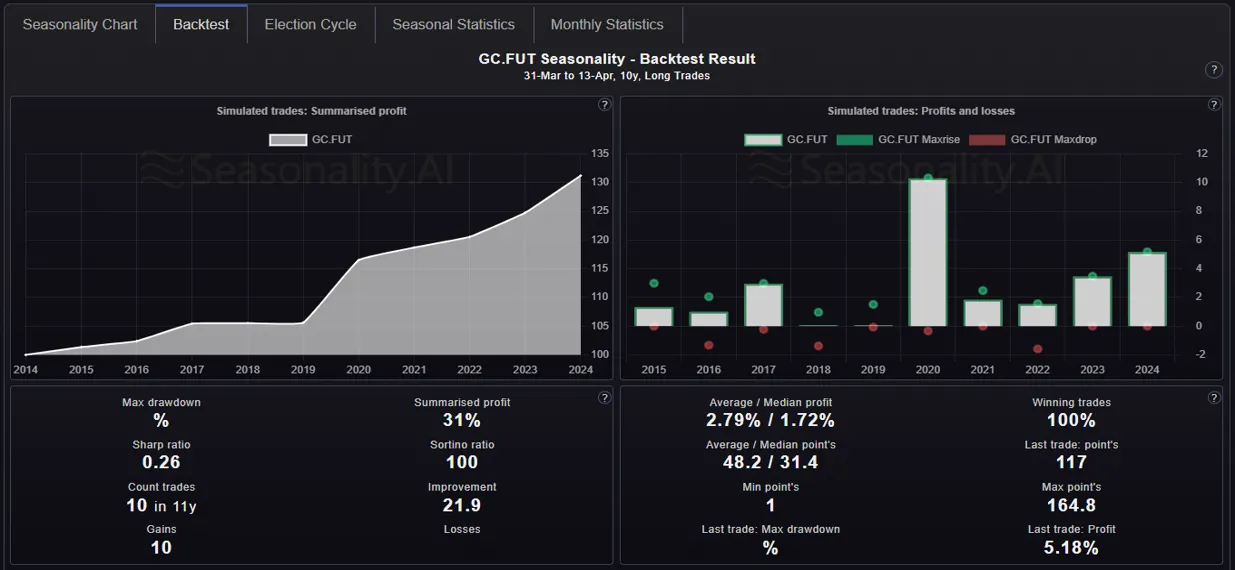Click help icon on Profits and losses chart
The width and height of the screenshot is (1235, 570).
(1214, 105)
